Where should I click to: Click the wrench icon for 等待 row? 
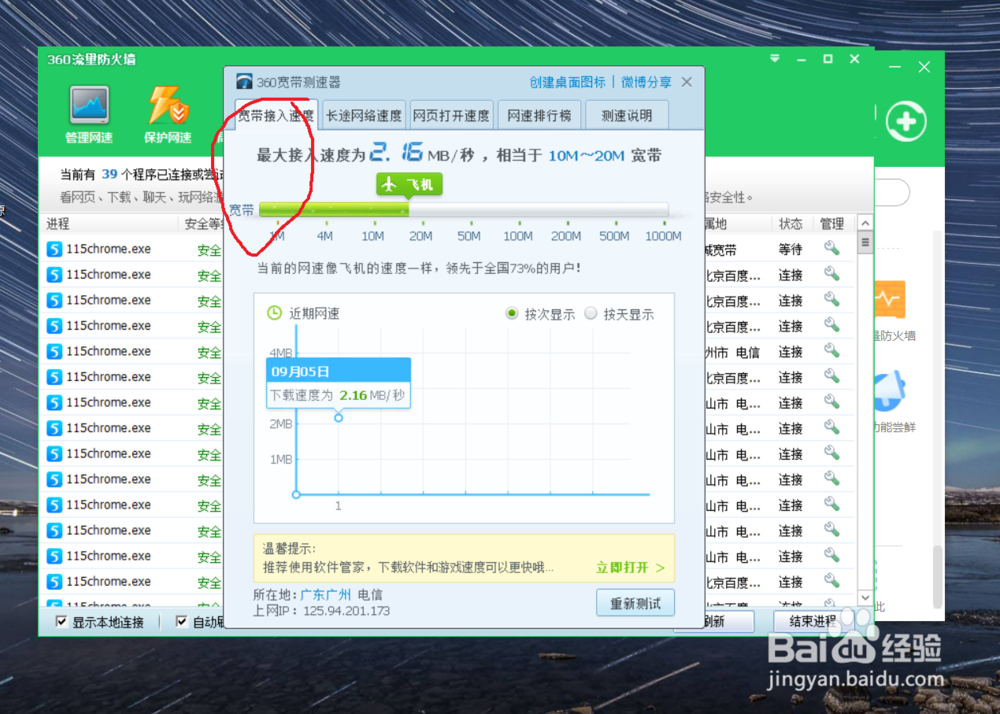tap(831, 248)
